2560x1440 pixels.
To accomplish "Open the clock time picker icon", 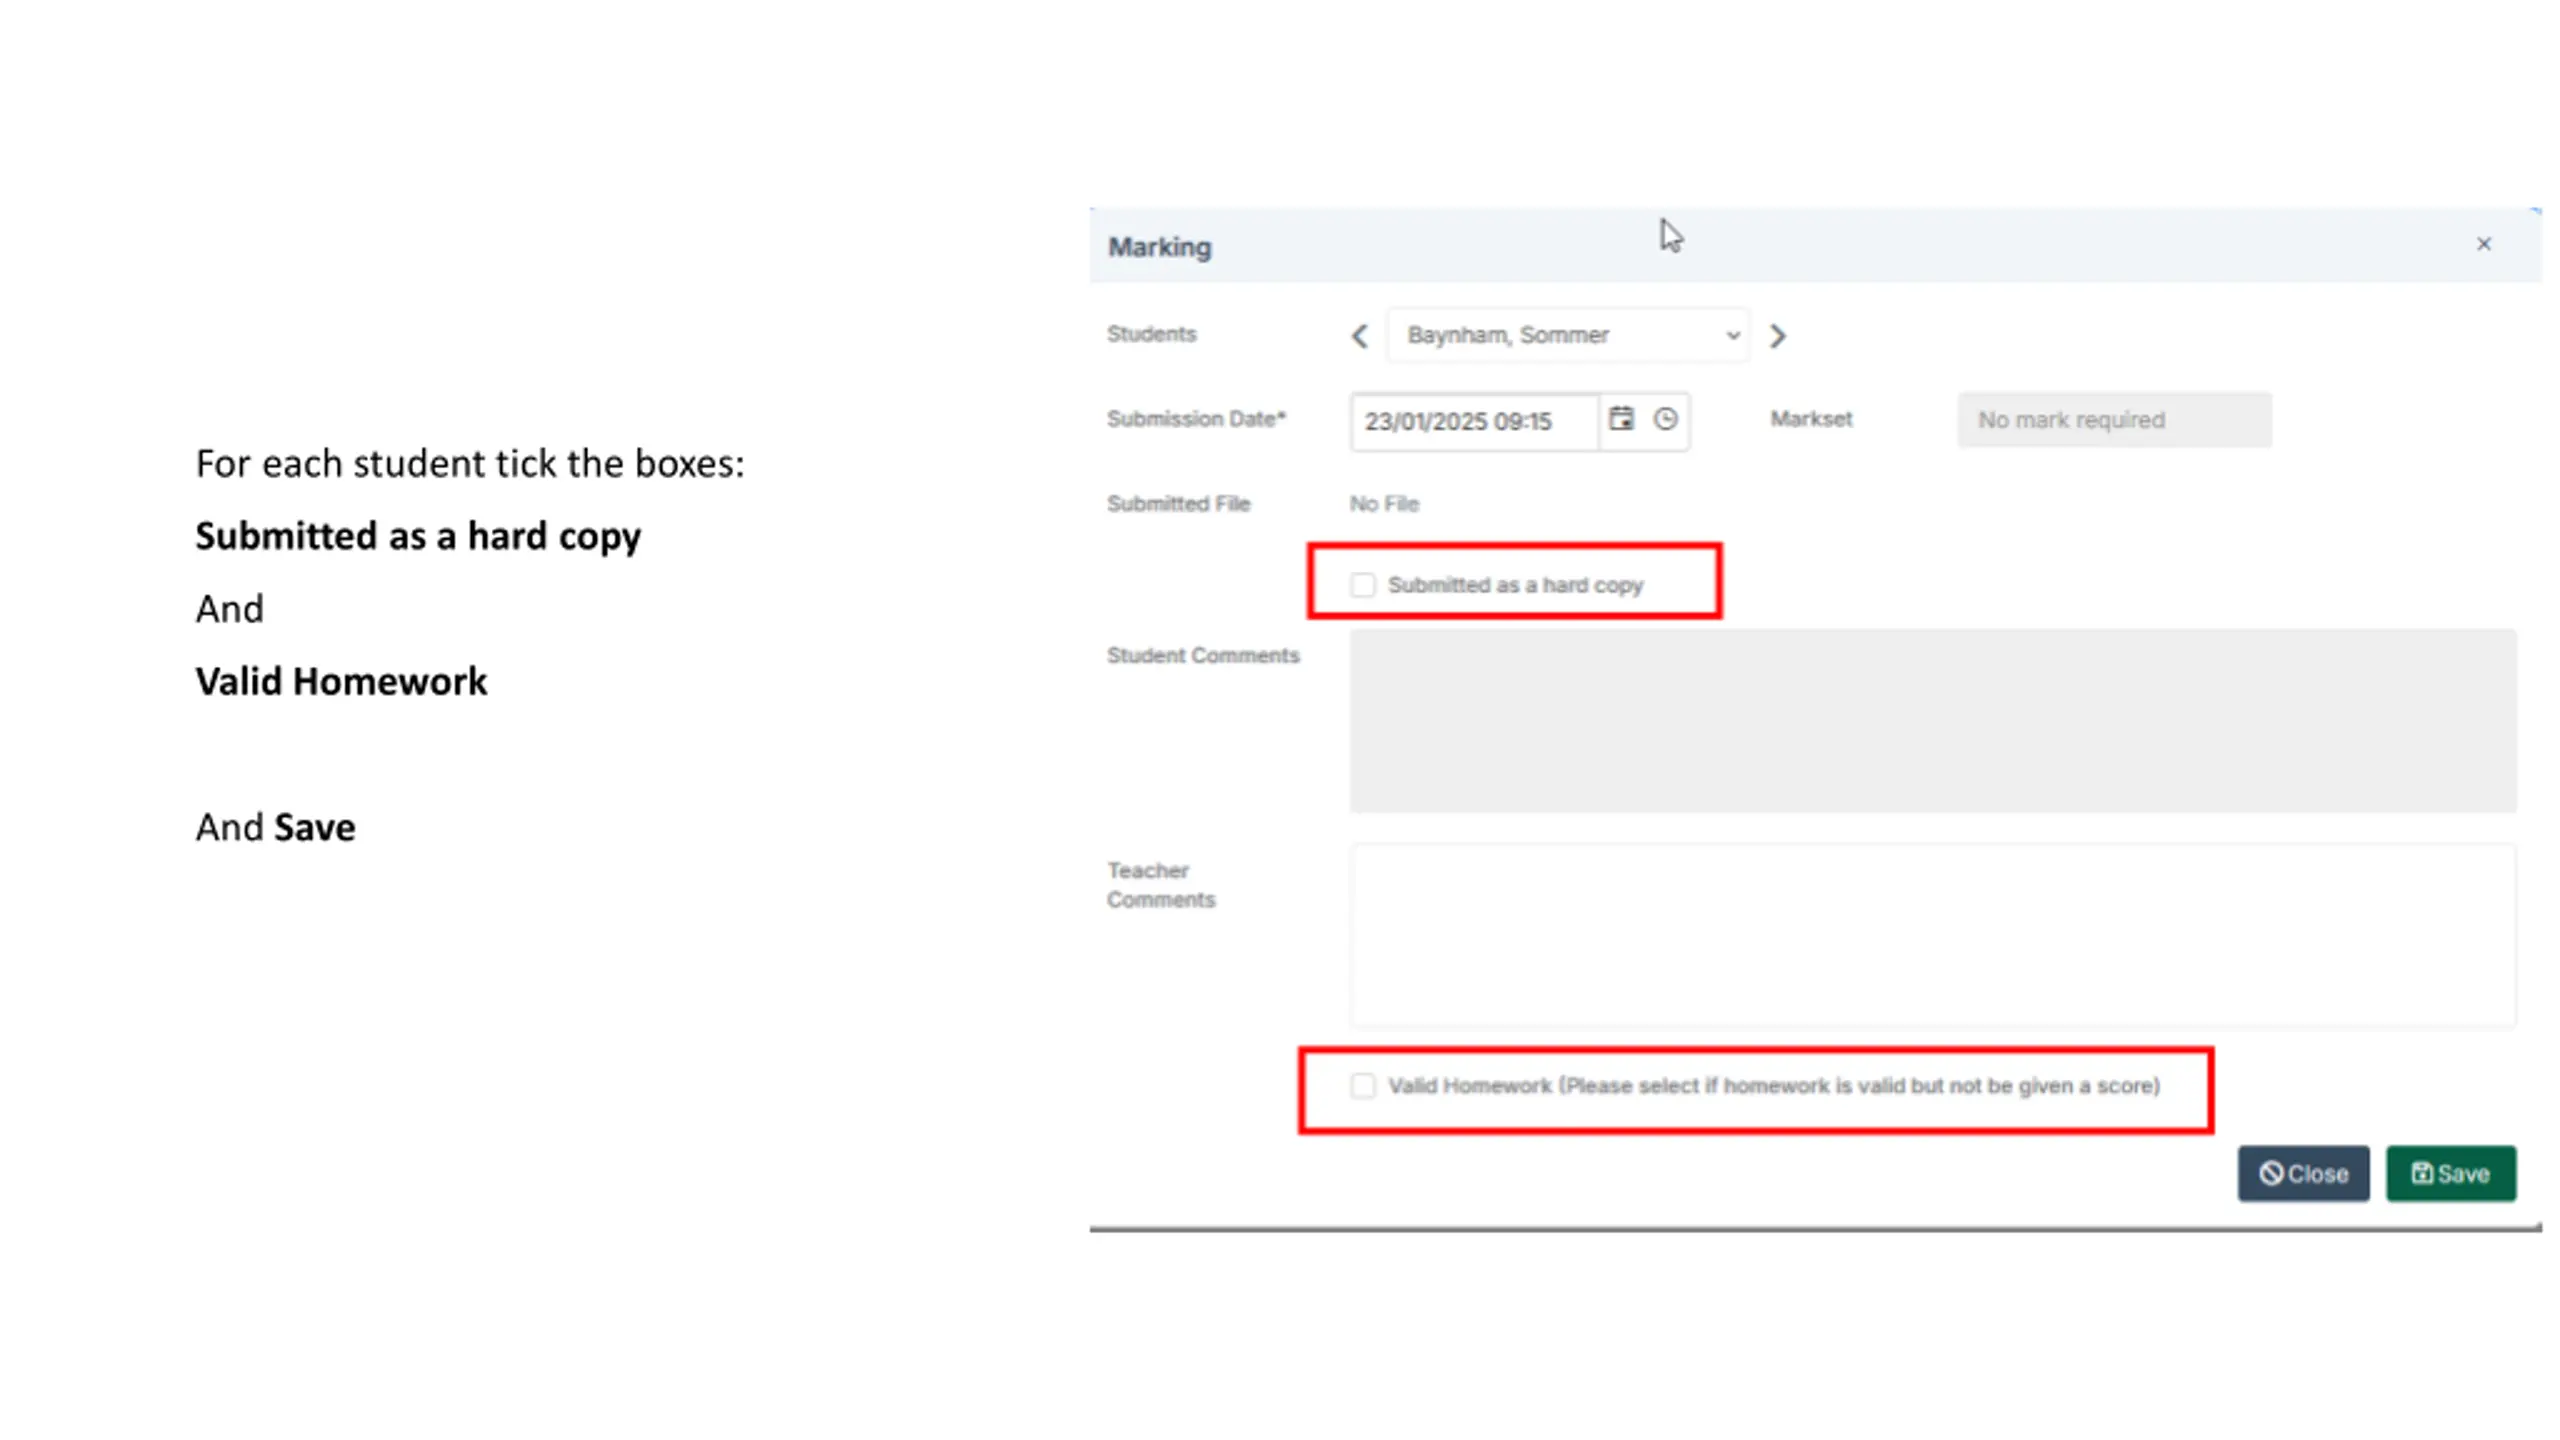I will tap(1665, 419).
